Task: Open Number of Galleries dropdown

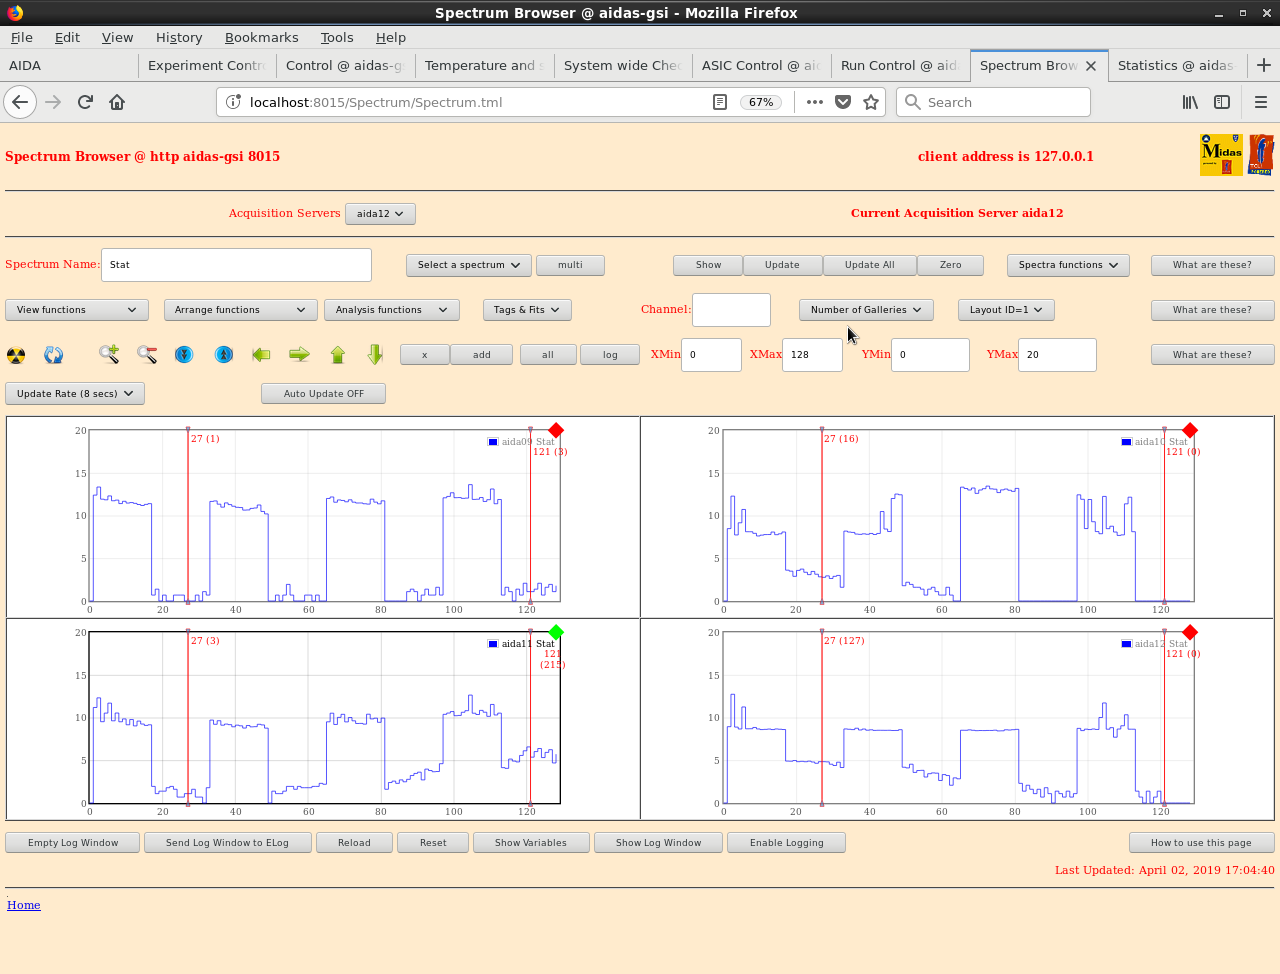Action: click(x=866, y=310)
